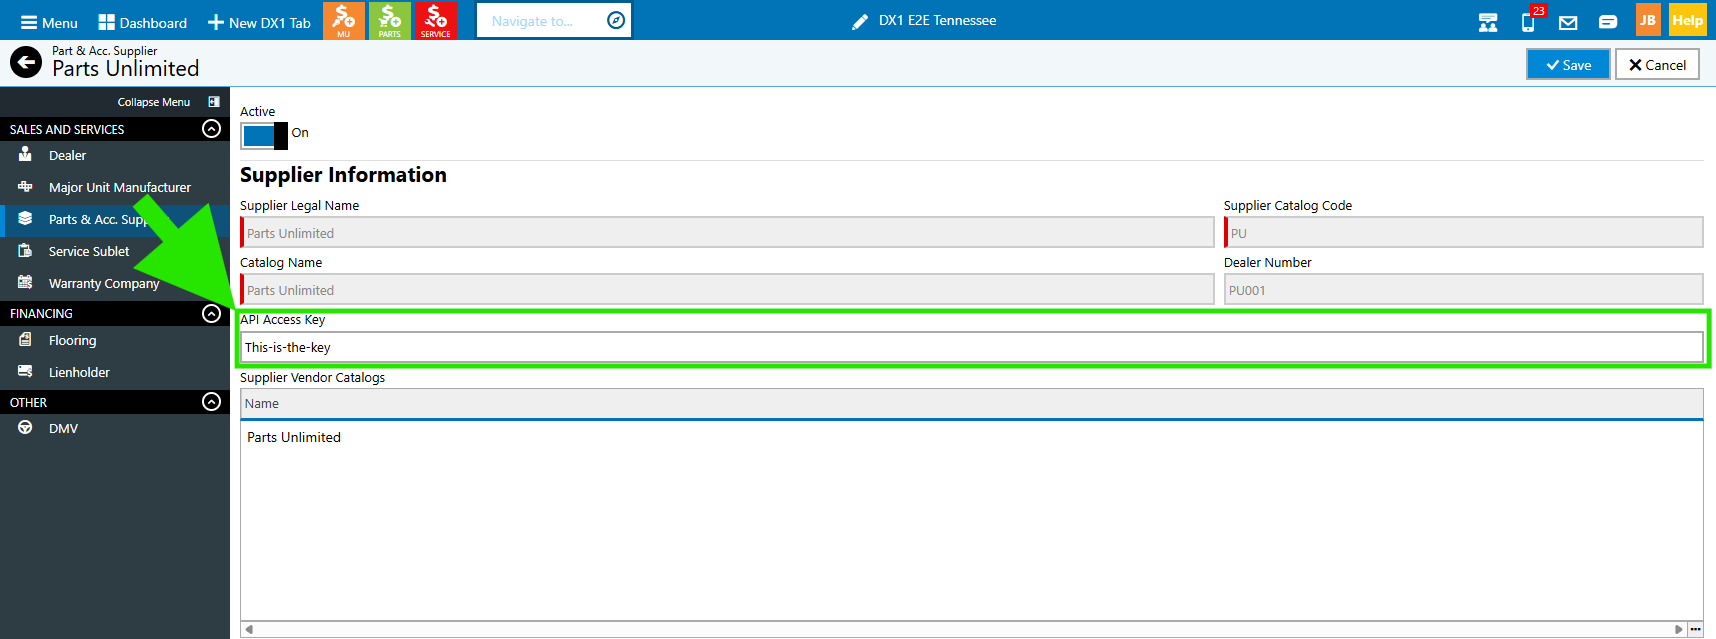Open Flooring in sidebar
Screen dimensions: 1716x639
pyautogui.click(x=115, y=340)
